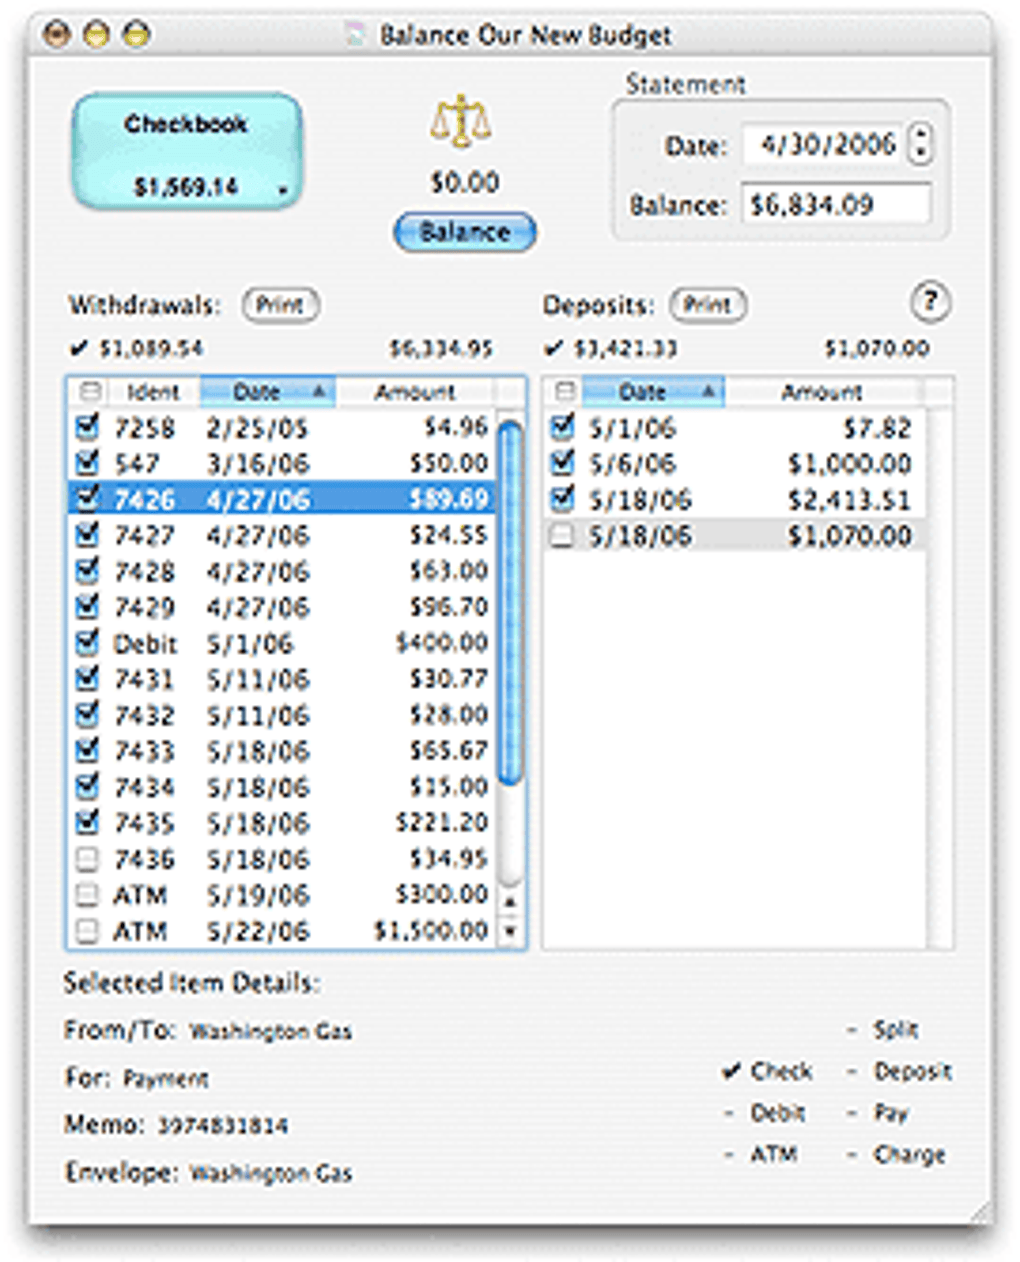Select the 5/6/06 $1,000.00 deposit row
Image resolution: width=1020 pixels, height=1262 pixels.
(x=734, y=464)
